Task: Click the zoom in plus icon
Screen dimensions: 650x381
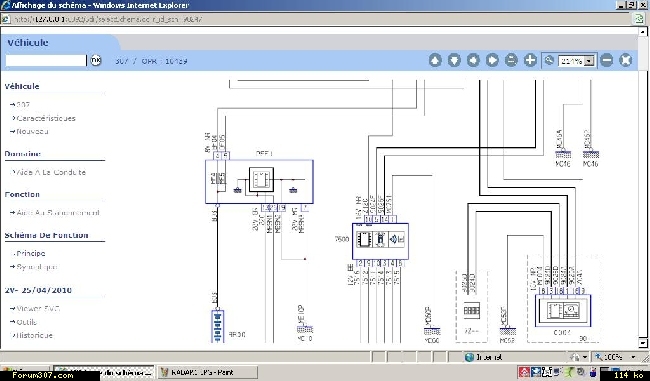Action: [x=530, y=61]
